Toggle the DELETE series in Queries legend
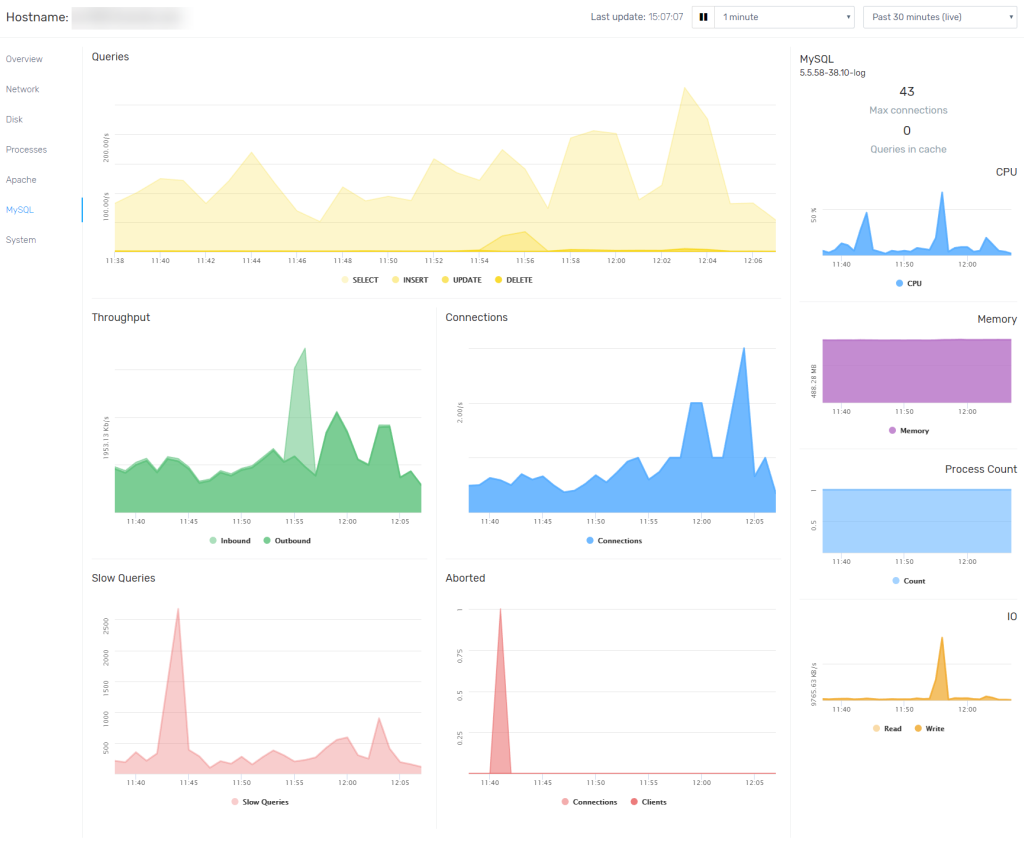 click(514, 280)
